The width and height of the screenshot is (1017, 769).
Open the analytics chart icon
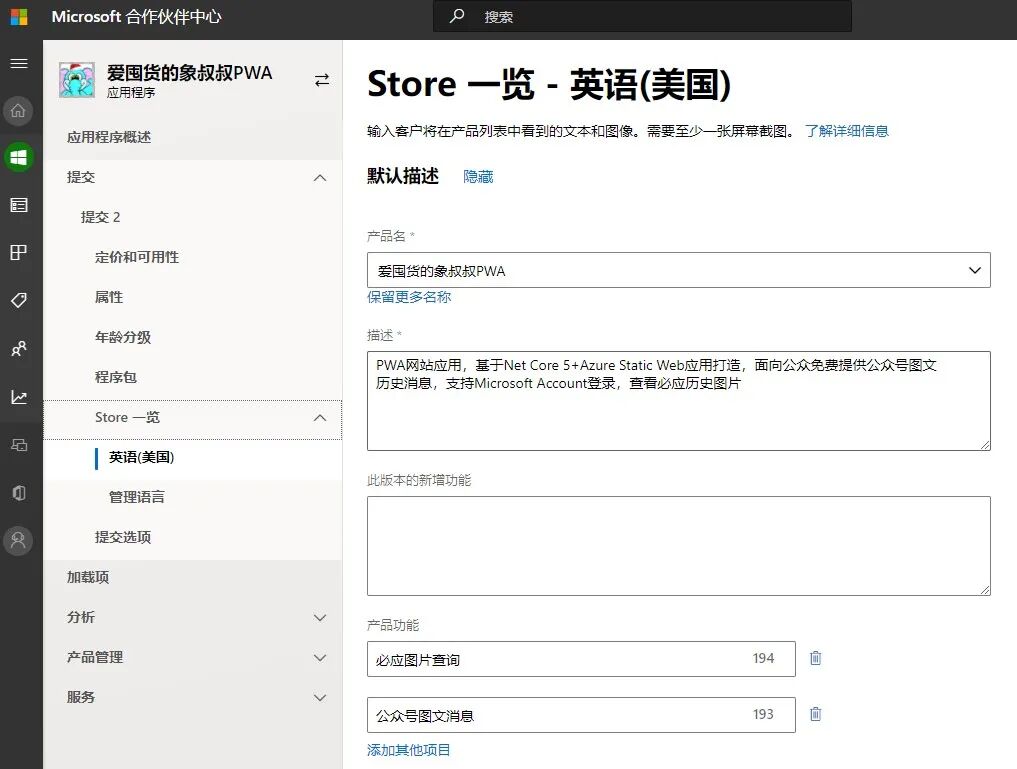click(18, 396)
